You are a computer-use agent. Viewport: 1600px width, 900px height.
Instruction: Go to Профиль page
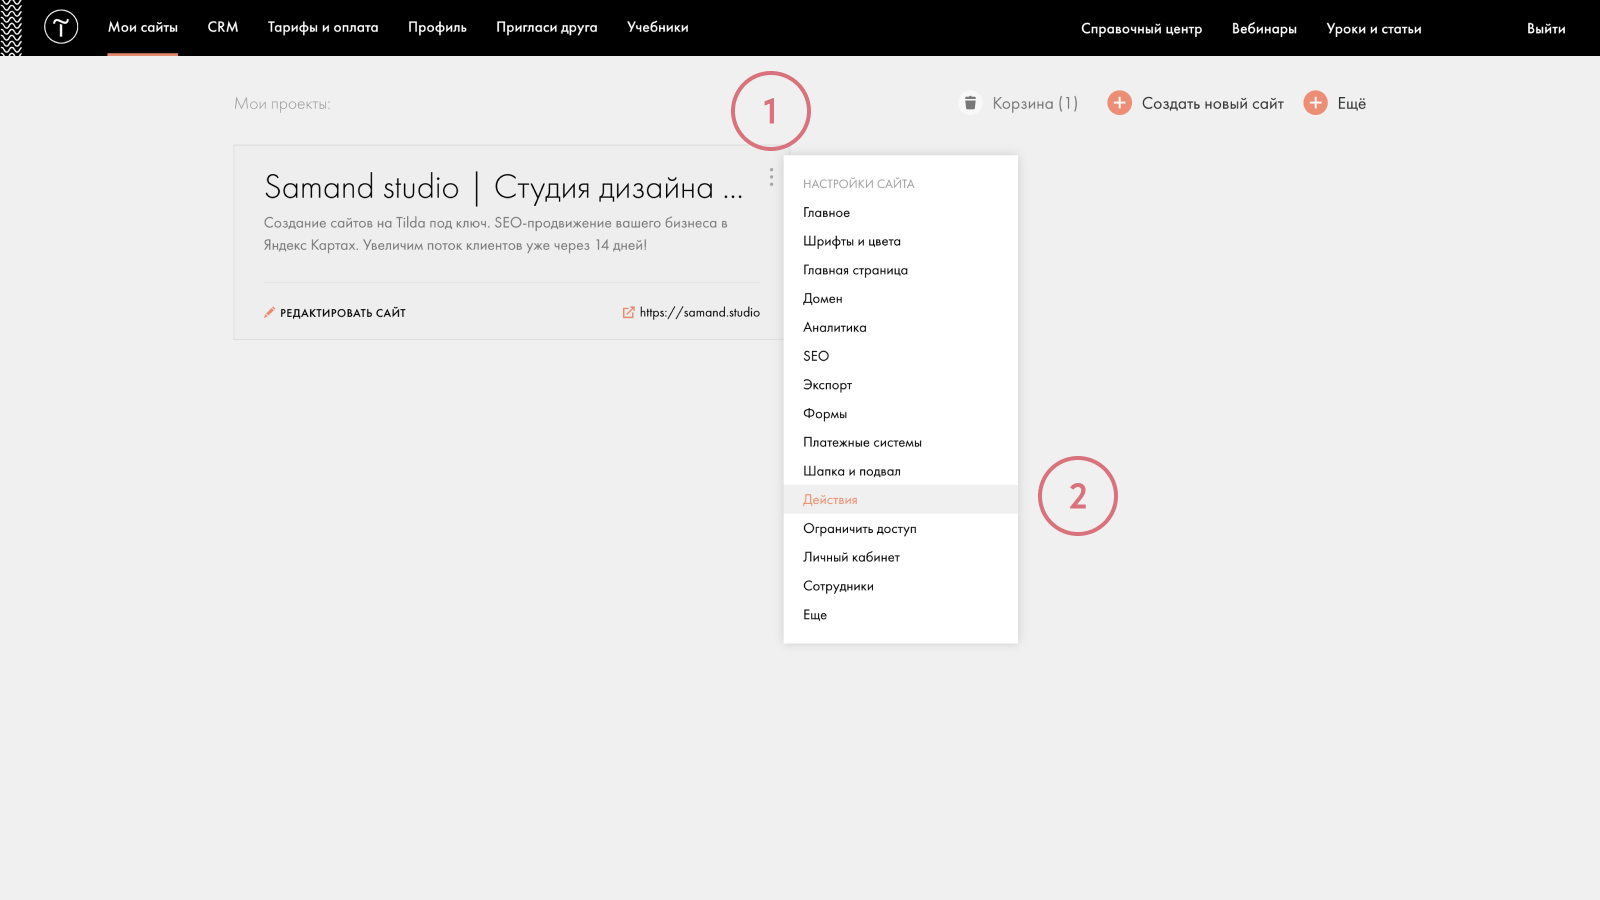click(x=437, y=27)
